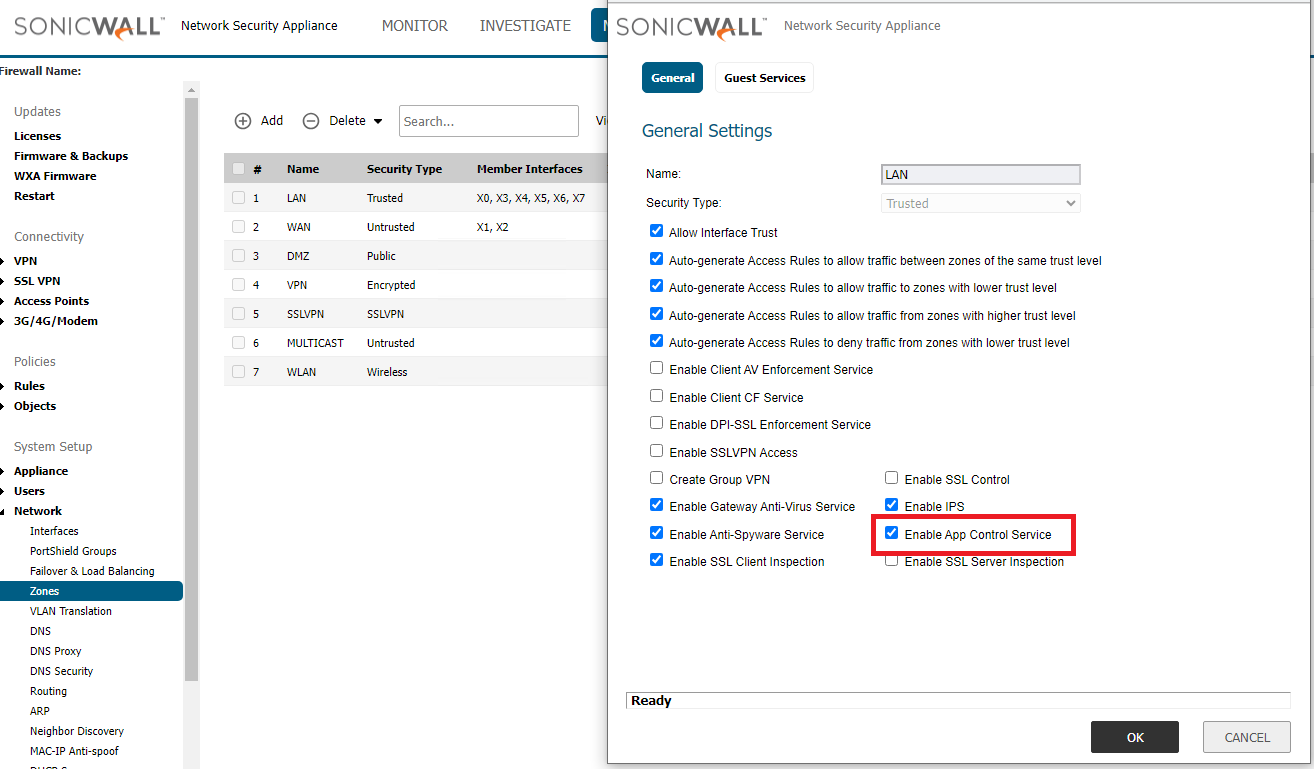The width and height of the screenshot is (1314, 769).
Task: Select the LAN zone row checkbox
Action: point(238,198)
